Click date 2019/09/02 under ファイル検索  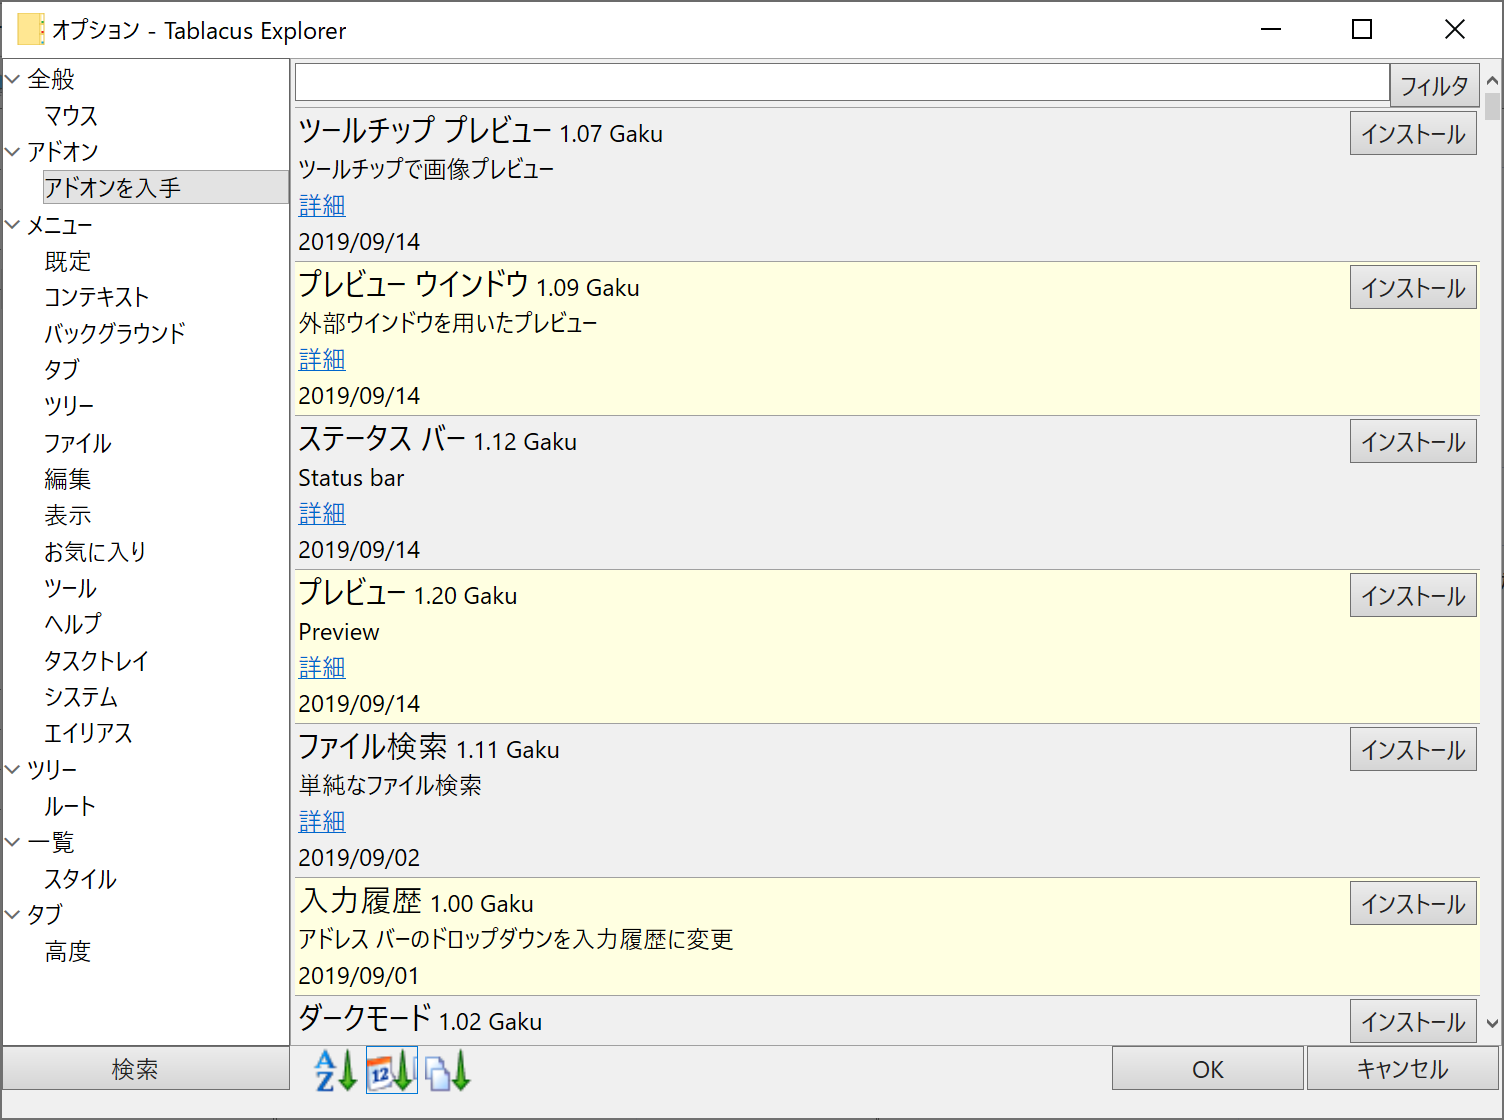pos(359,857)
